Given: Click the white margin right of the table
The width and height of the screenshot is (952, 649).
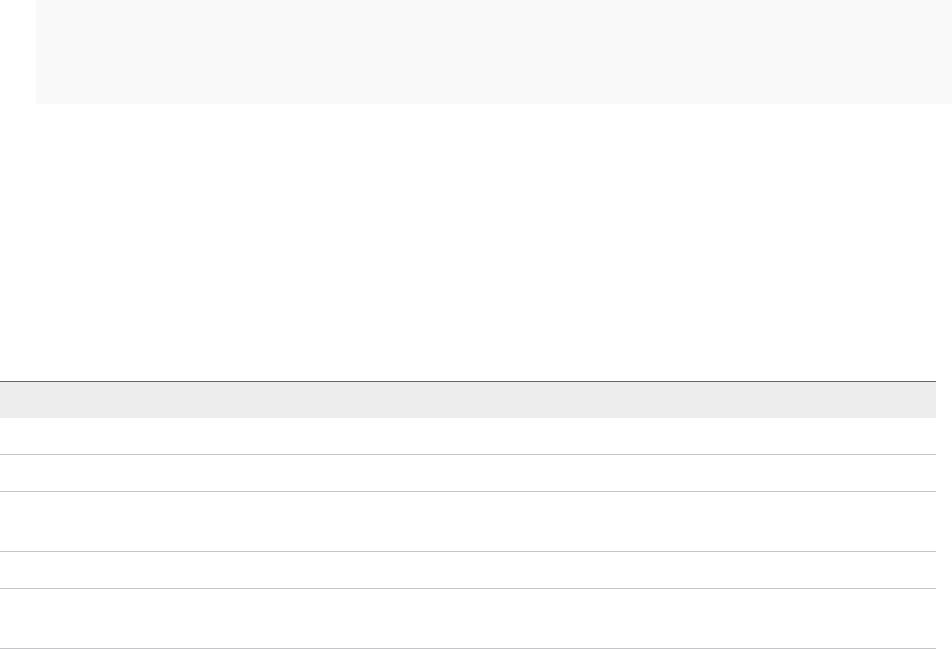Looking at the screenshot, I should coord(944,500).
